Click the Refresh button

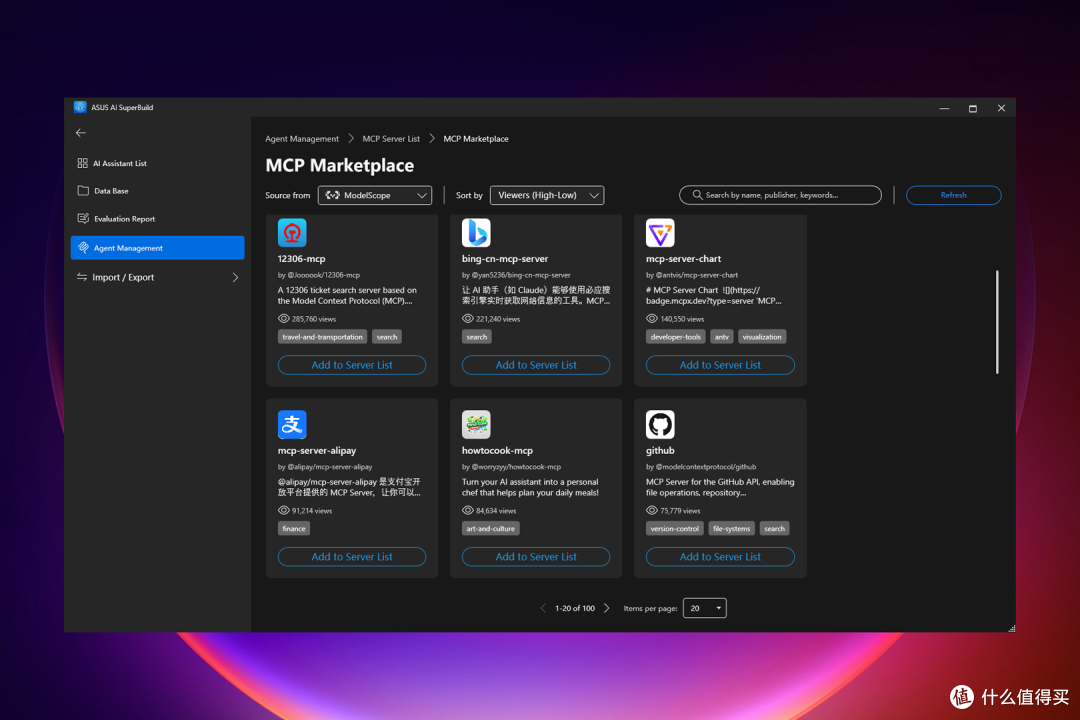pos(953,195)
